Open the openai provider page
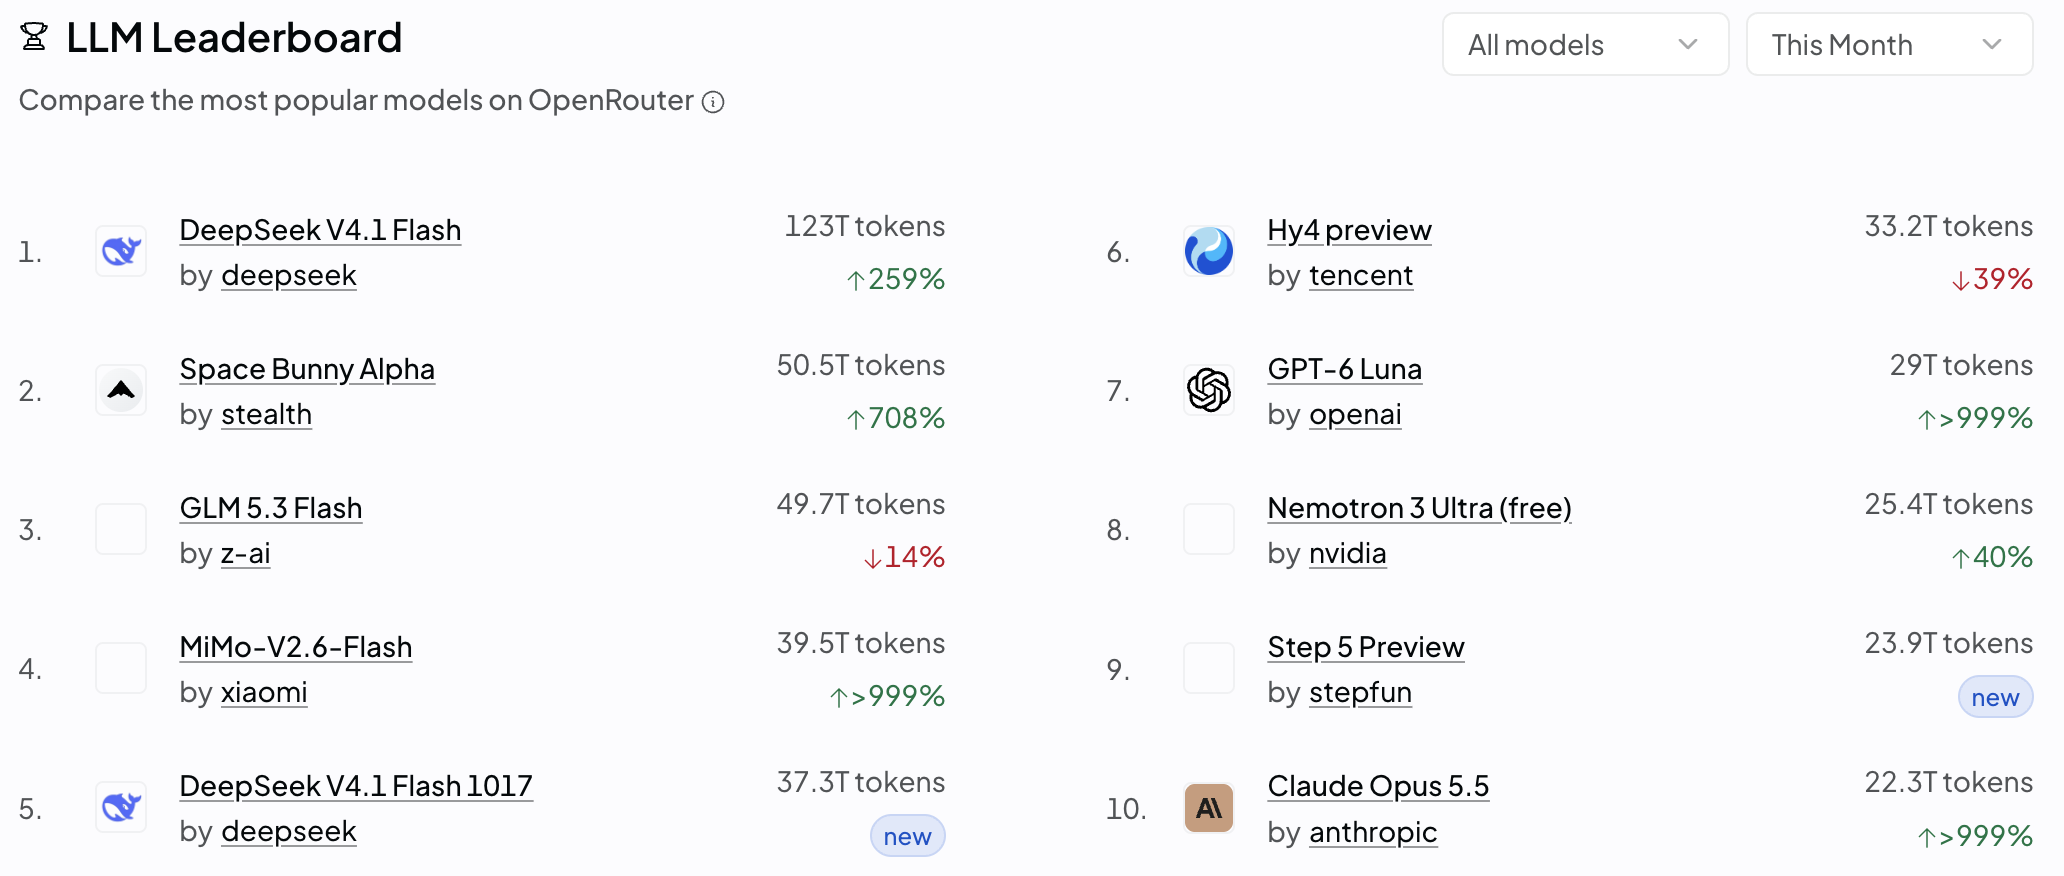Screen dimensions: 2064x876 [x=1355, y=414]
